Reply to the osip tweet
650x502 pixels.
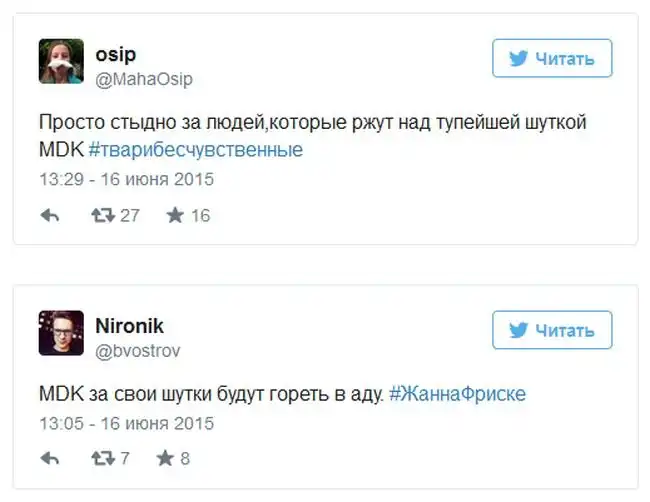click(x=50, y=215)
